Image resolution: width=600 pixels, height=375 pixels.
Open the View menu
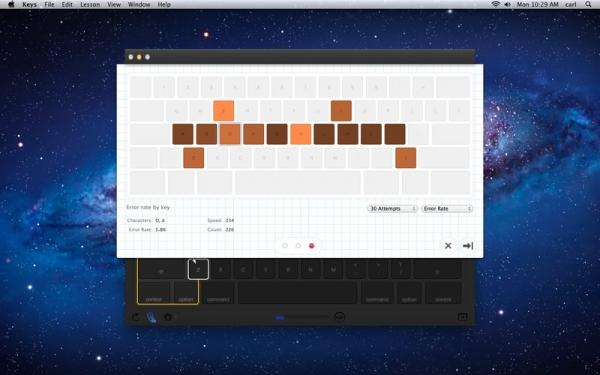click(114, 5)
